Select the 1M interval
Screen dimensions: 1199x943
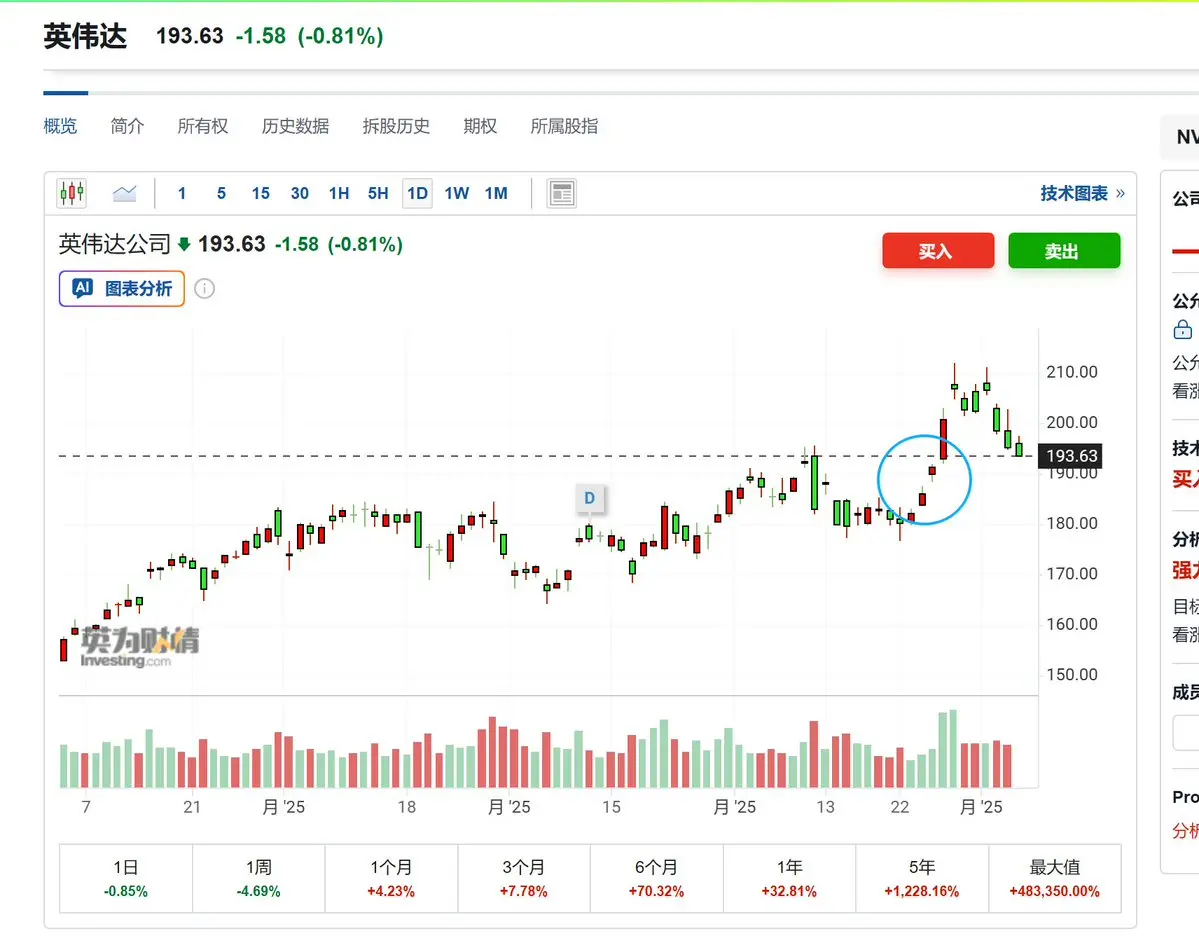click(x=496, y=193)
